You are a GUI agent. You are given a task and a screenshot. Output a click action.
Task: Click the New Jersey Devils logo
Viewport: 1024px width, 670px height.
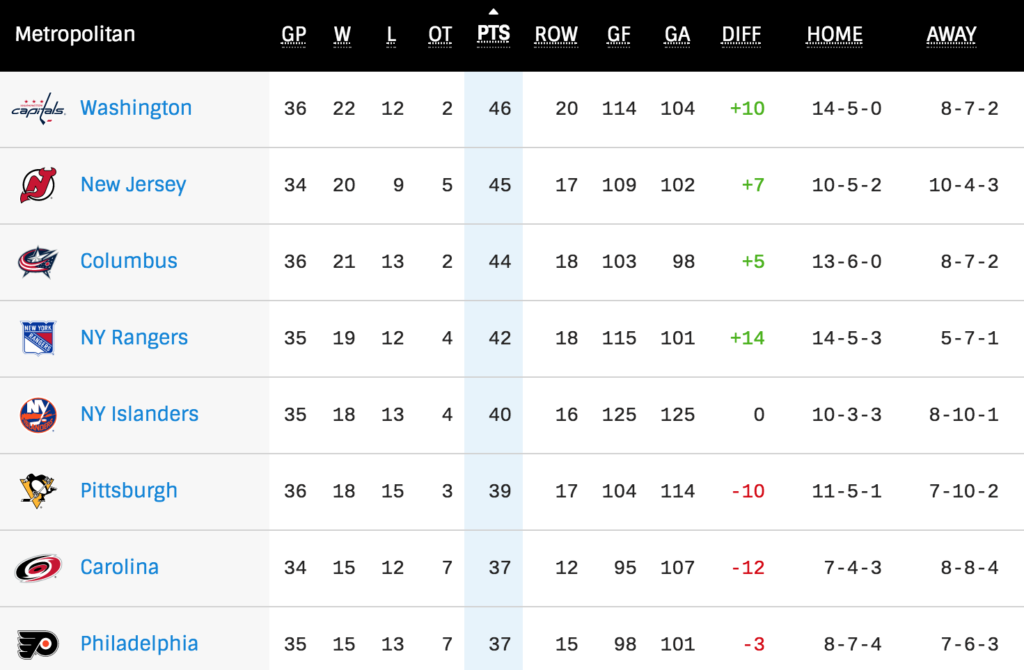(x=38, y=185)
